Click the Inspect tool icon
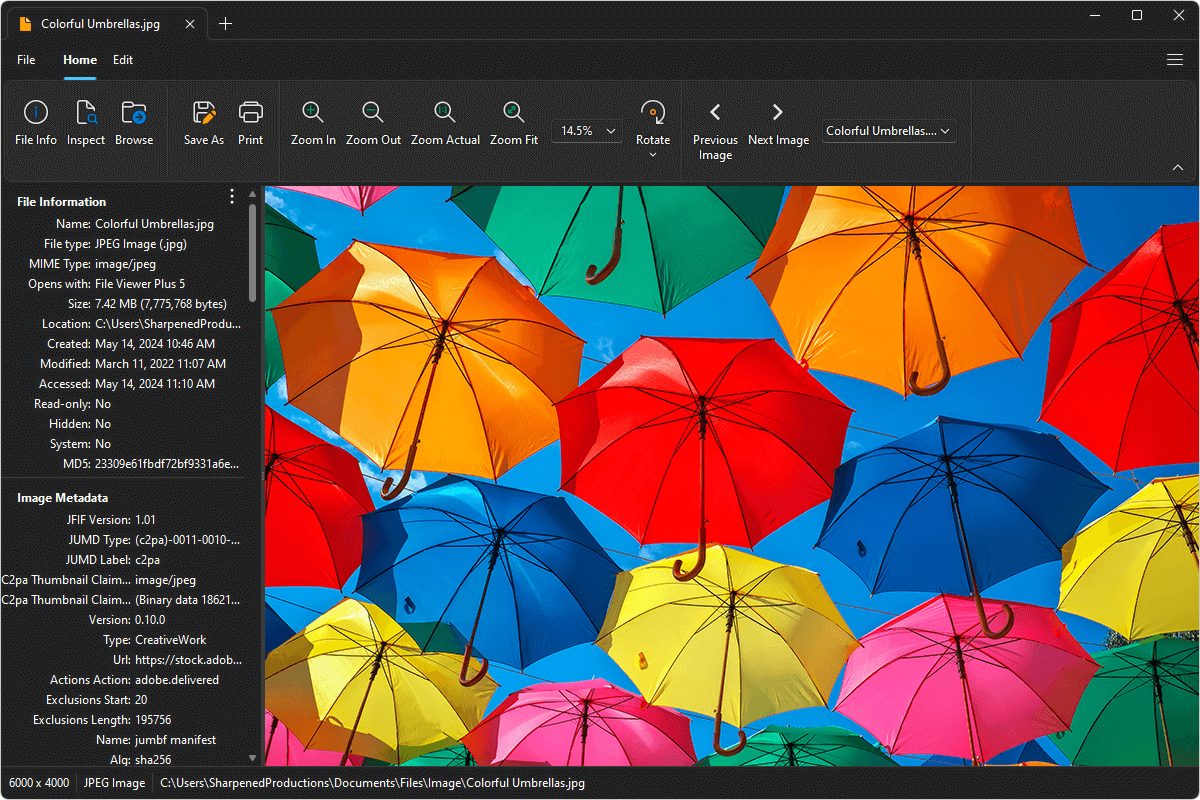The height and width of the screenshot is (800, 1200). tap(86, 123)
